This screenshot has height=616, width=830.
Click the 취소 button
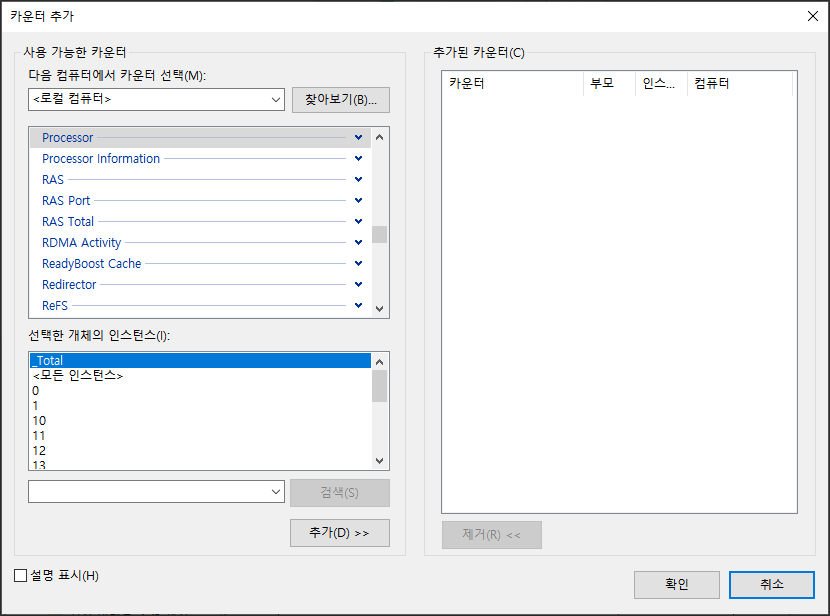point(772,584)
